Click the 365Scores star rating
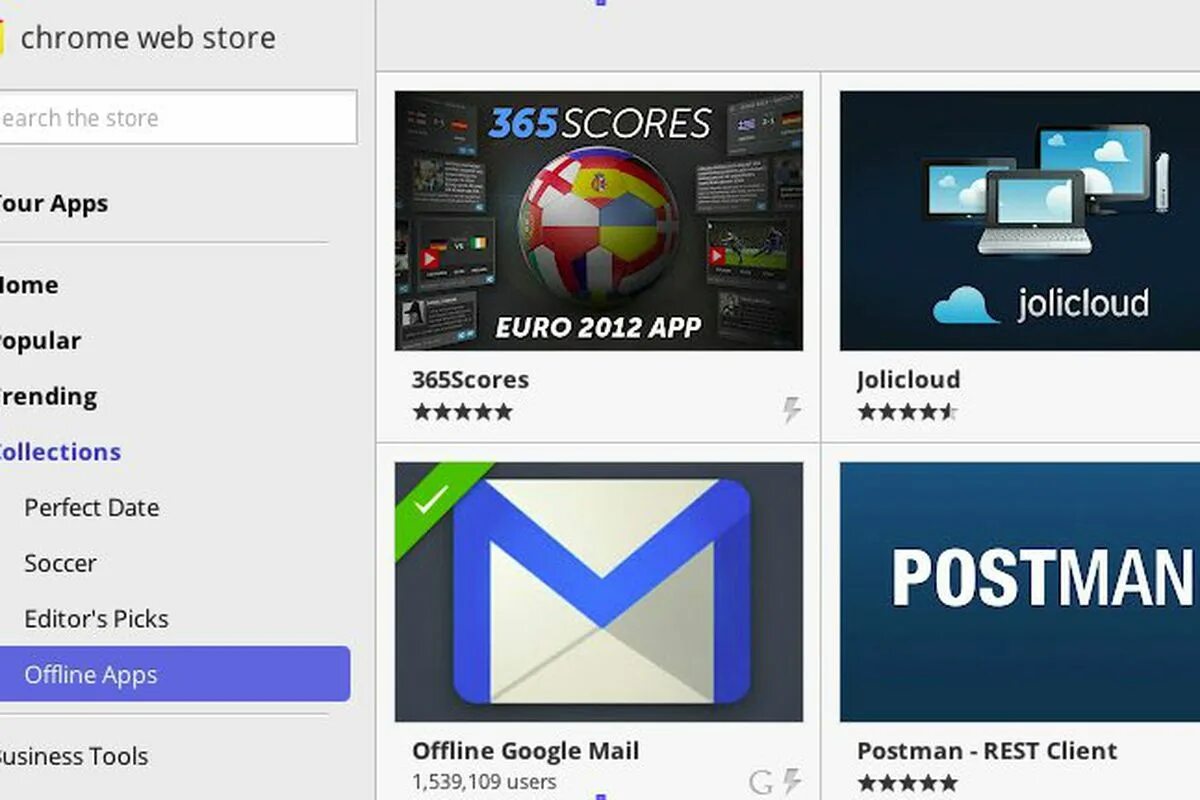This screenshot has height=800, width=1200. click(x=462, y=411)
